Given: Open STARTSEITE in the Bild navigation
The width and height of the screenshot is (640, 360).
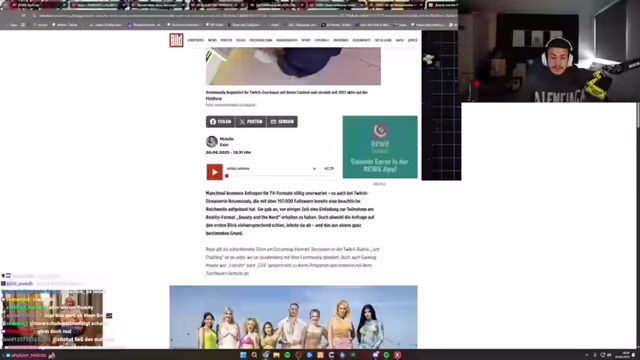Looking at the screenshot, I should (196, 40).
